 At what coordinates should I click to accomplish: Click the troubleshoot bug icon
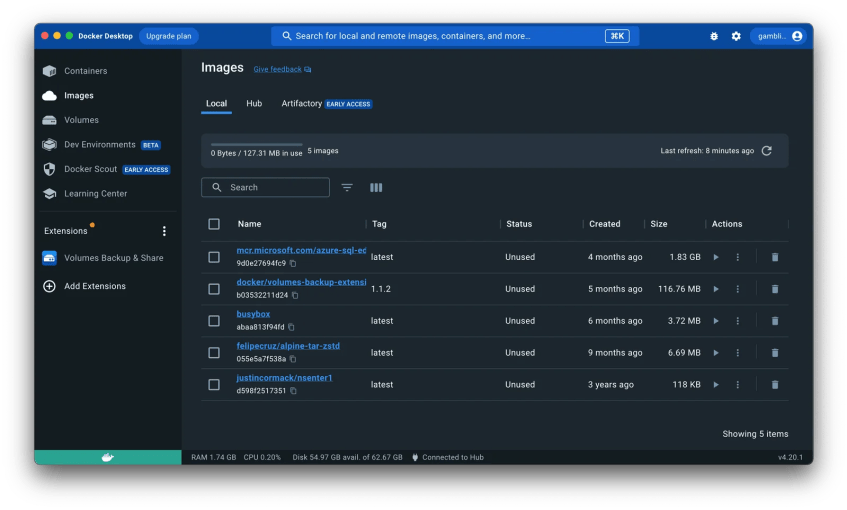click(714, 36)
